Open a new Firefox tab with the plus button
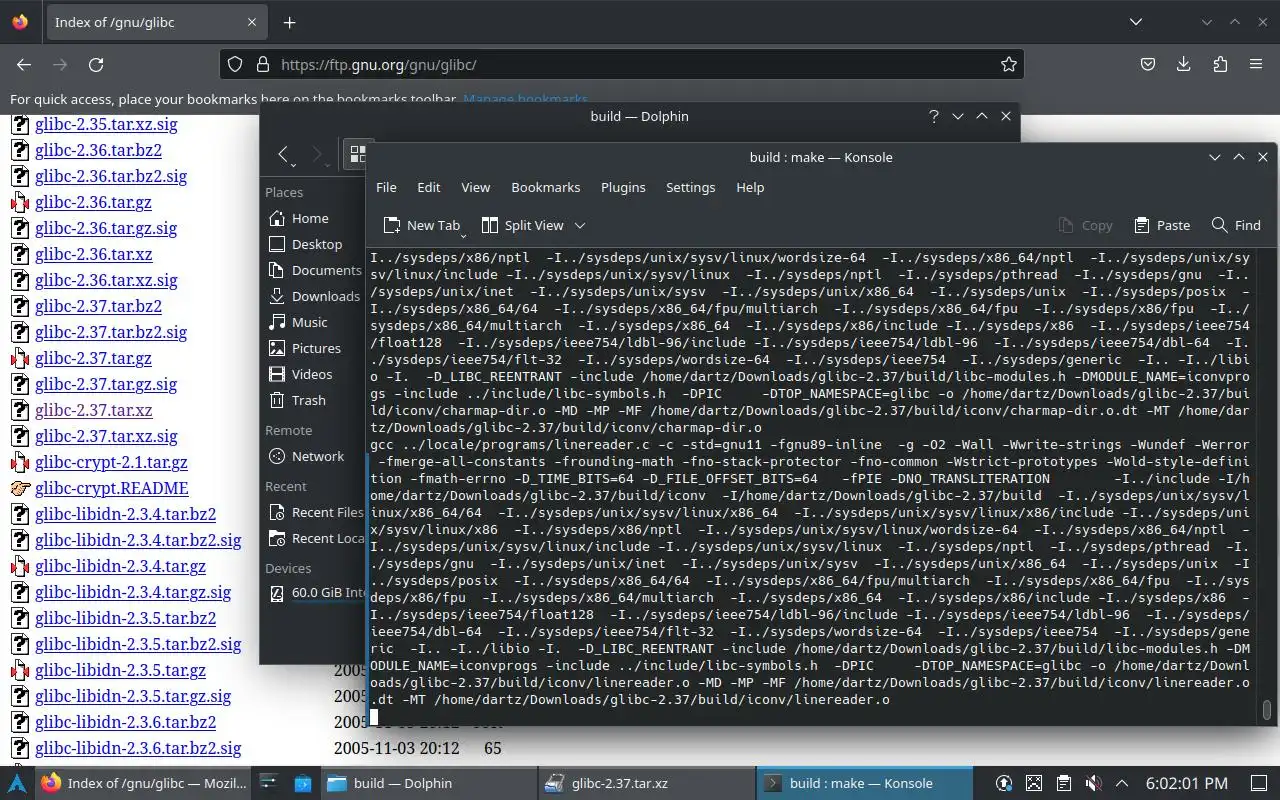1280x800 pixels. 289,22
